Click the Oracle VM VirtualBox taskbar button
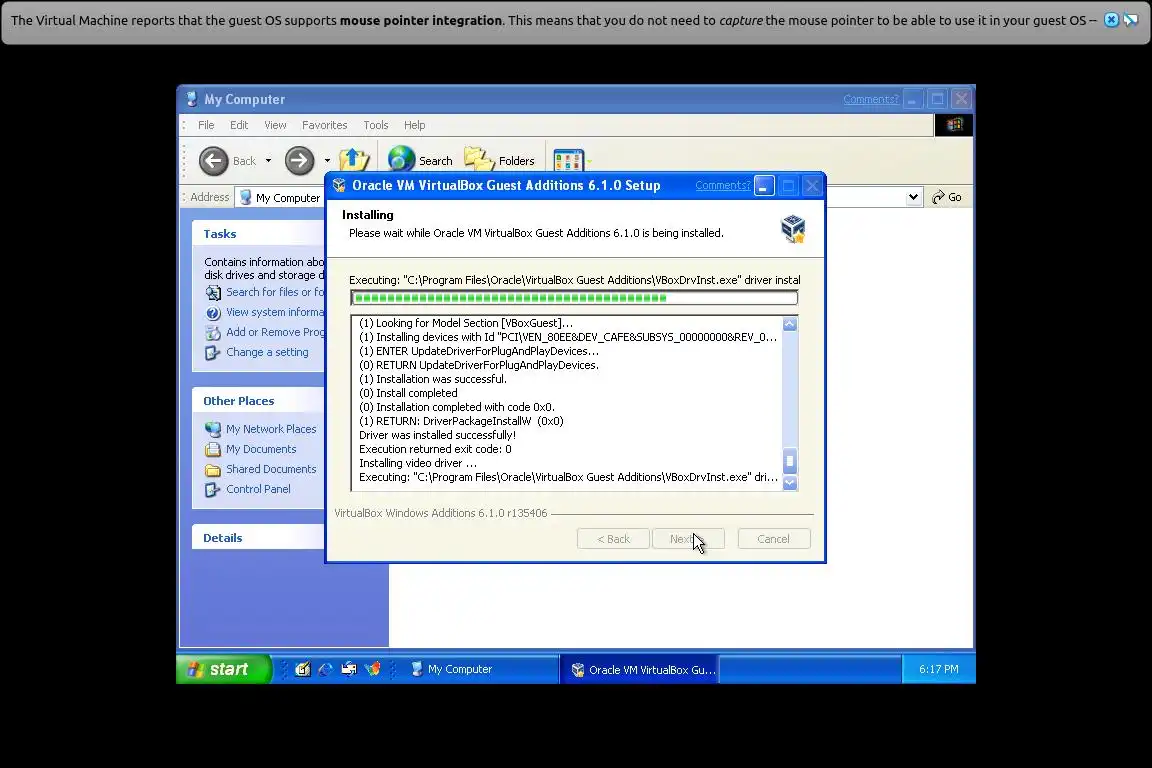1152x768 pixels. pyautogui.click(x=638, y=670)
